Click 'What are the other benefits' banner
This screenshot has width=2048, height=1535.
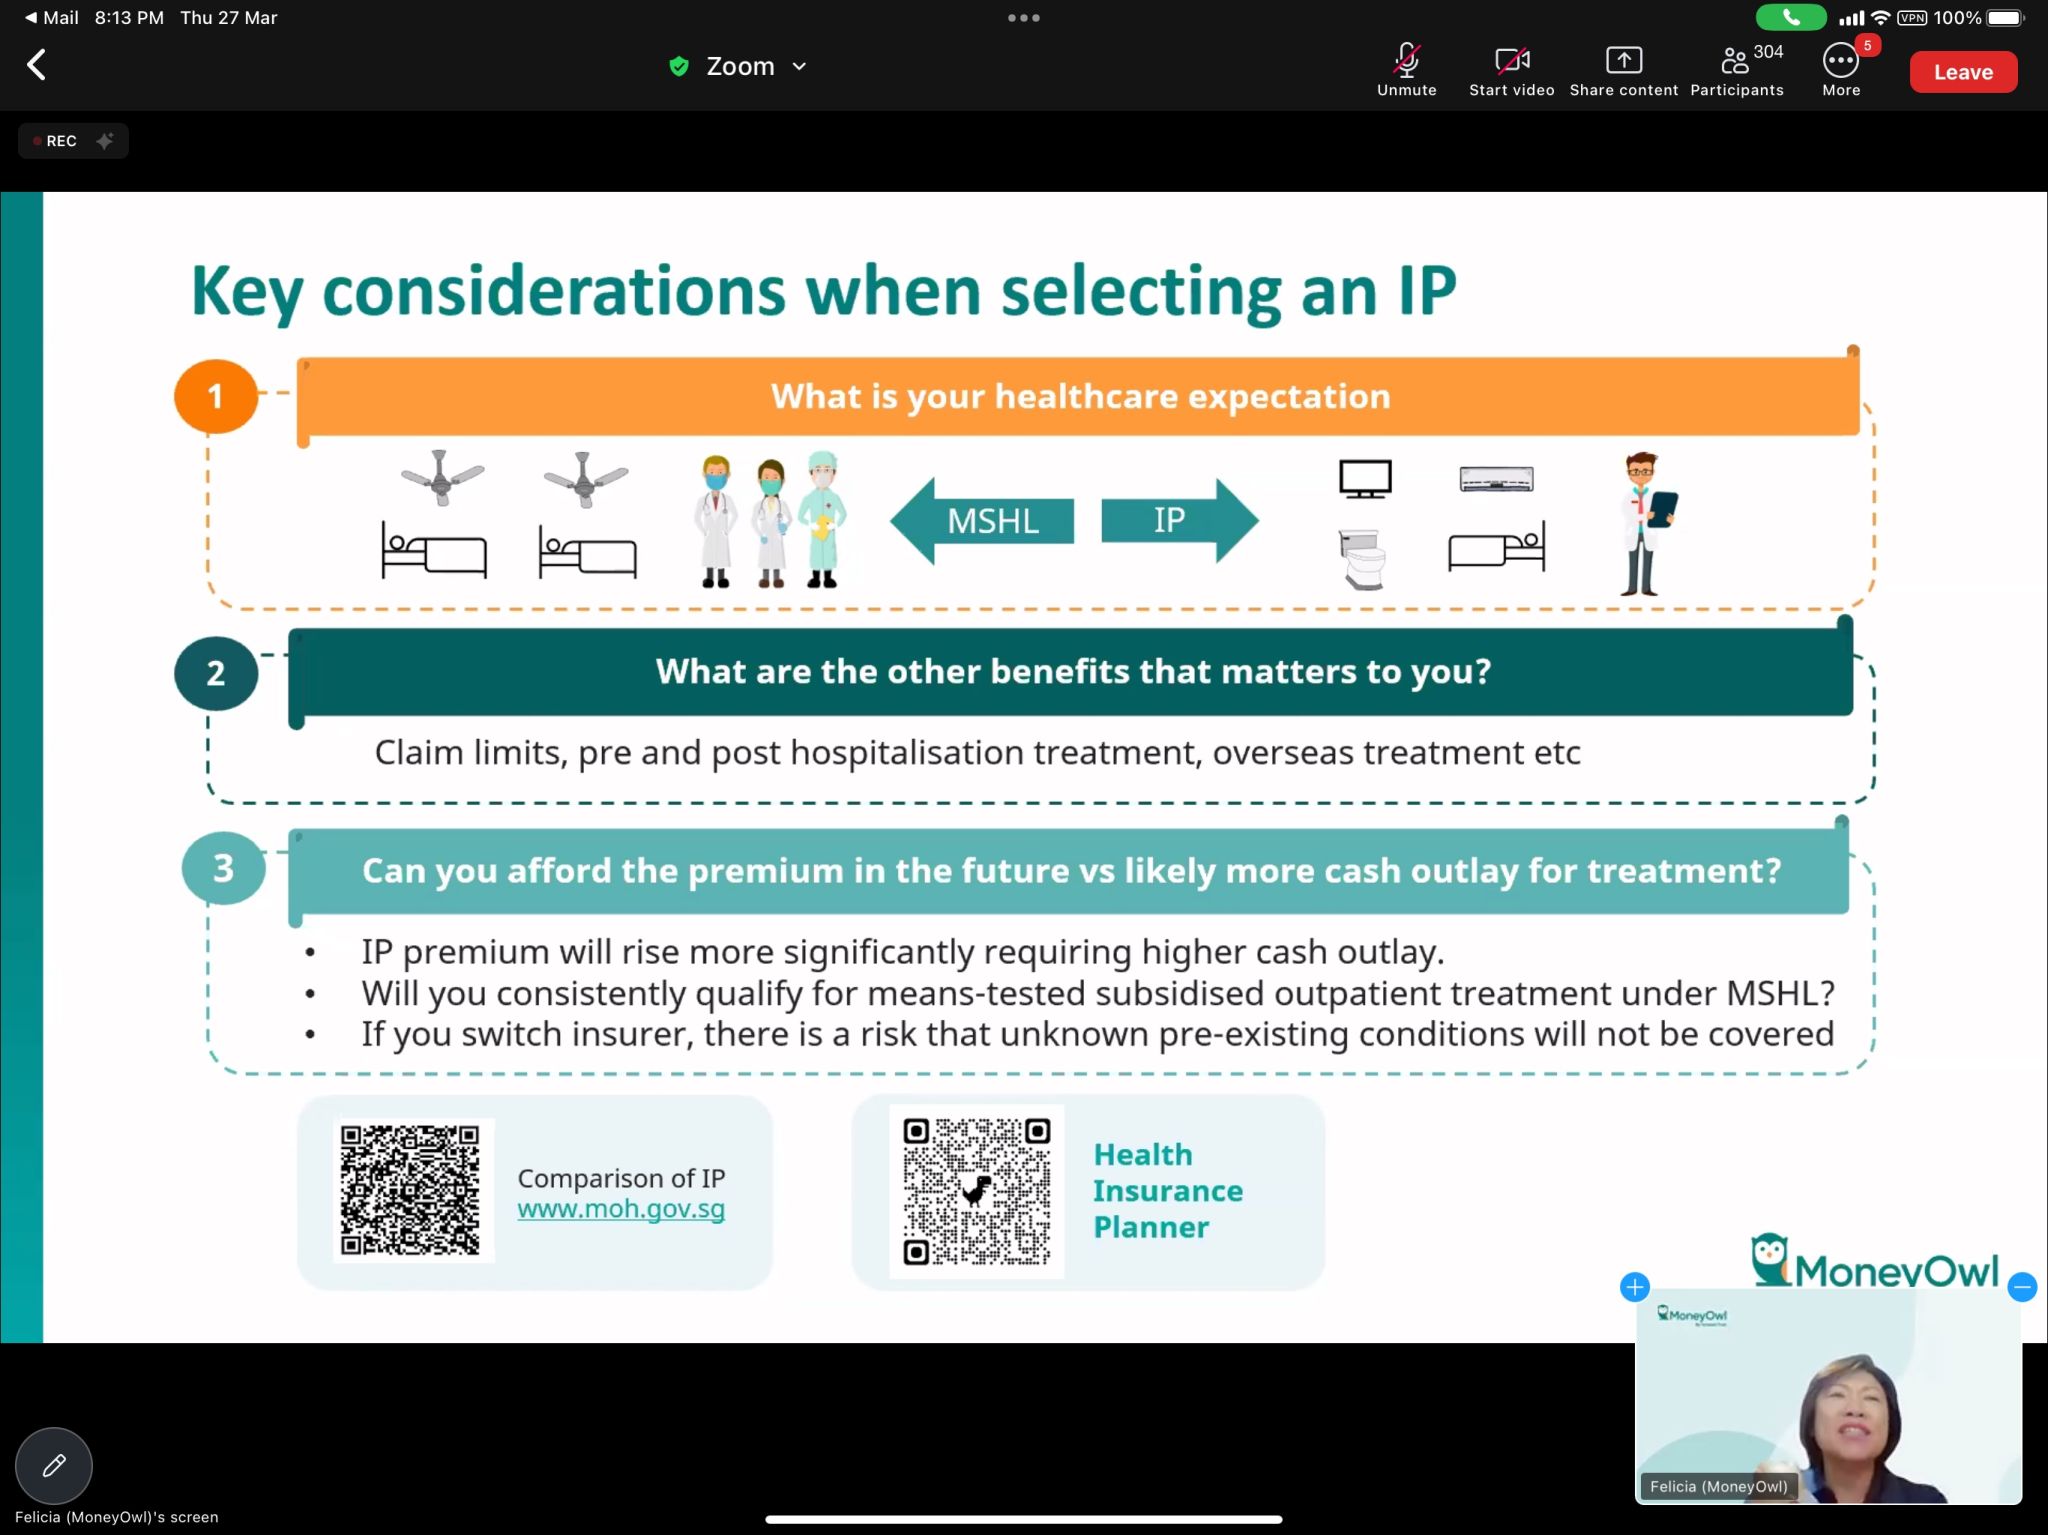[1073, 671]
